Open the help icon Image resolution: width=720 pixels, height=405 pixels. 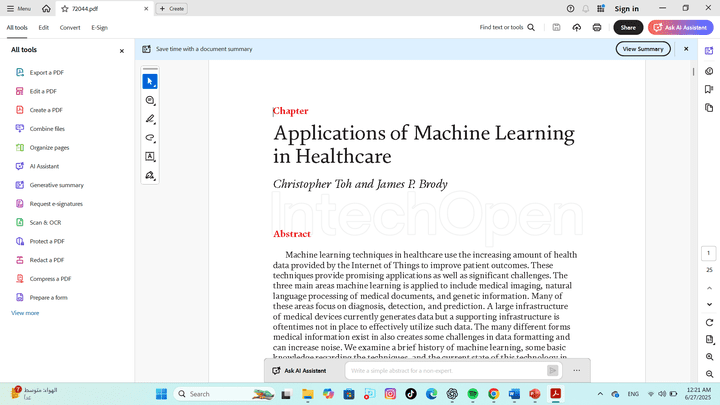click(x=570, y=9)
